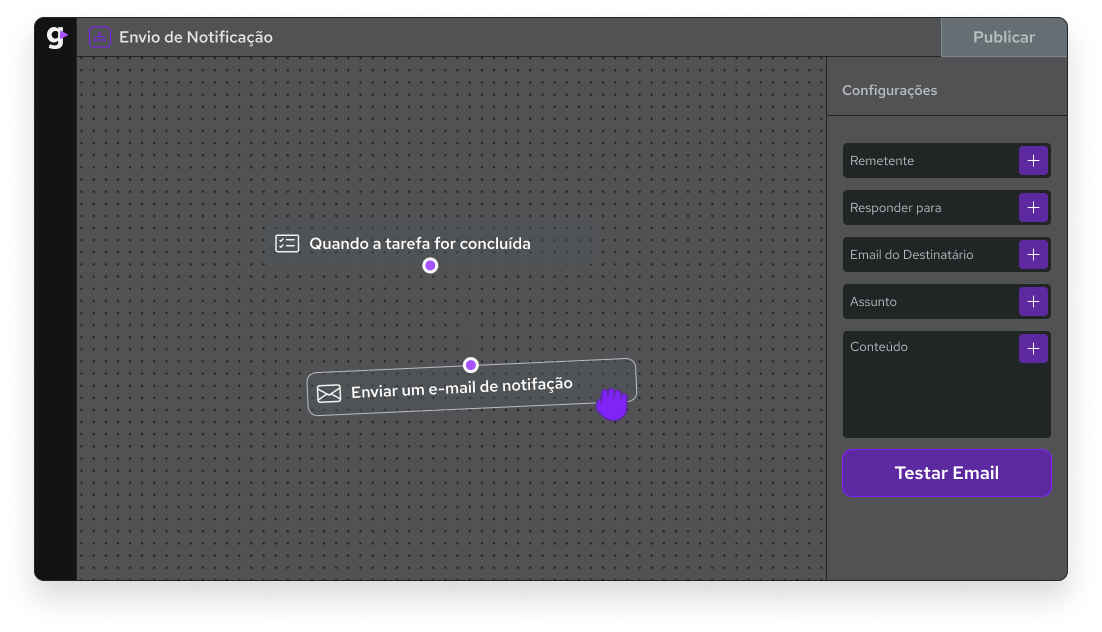Insert variable using Conteúdo plus button
Viewport: 1102px width, 632px height.
click(1033, 349)
